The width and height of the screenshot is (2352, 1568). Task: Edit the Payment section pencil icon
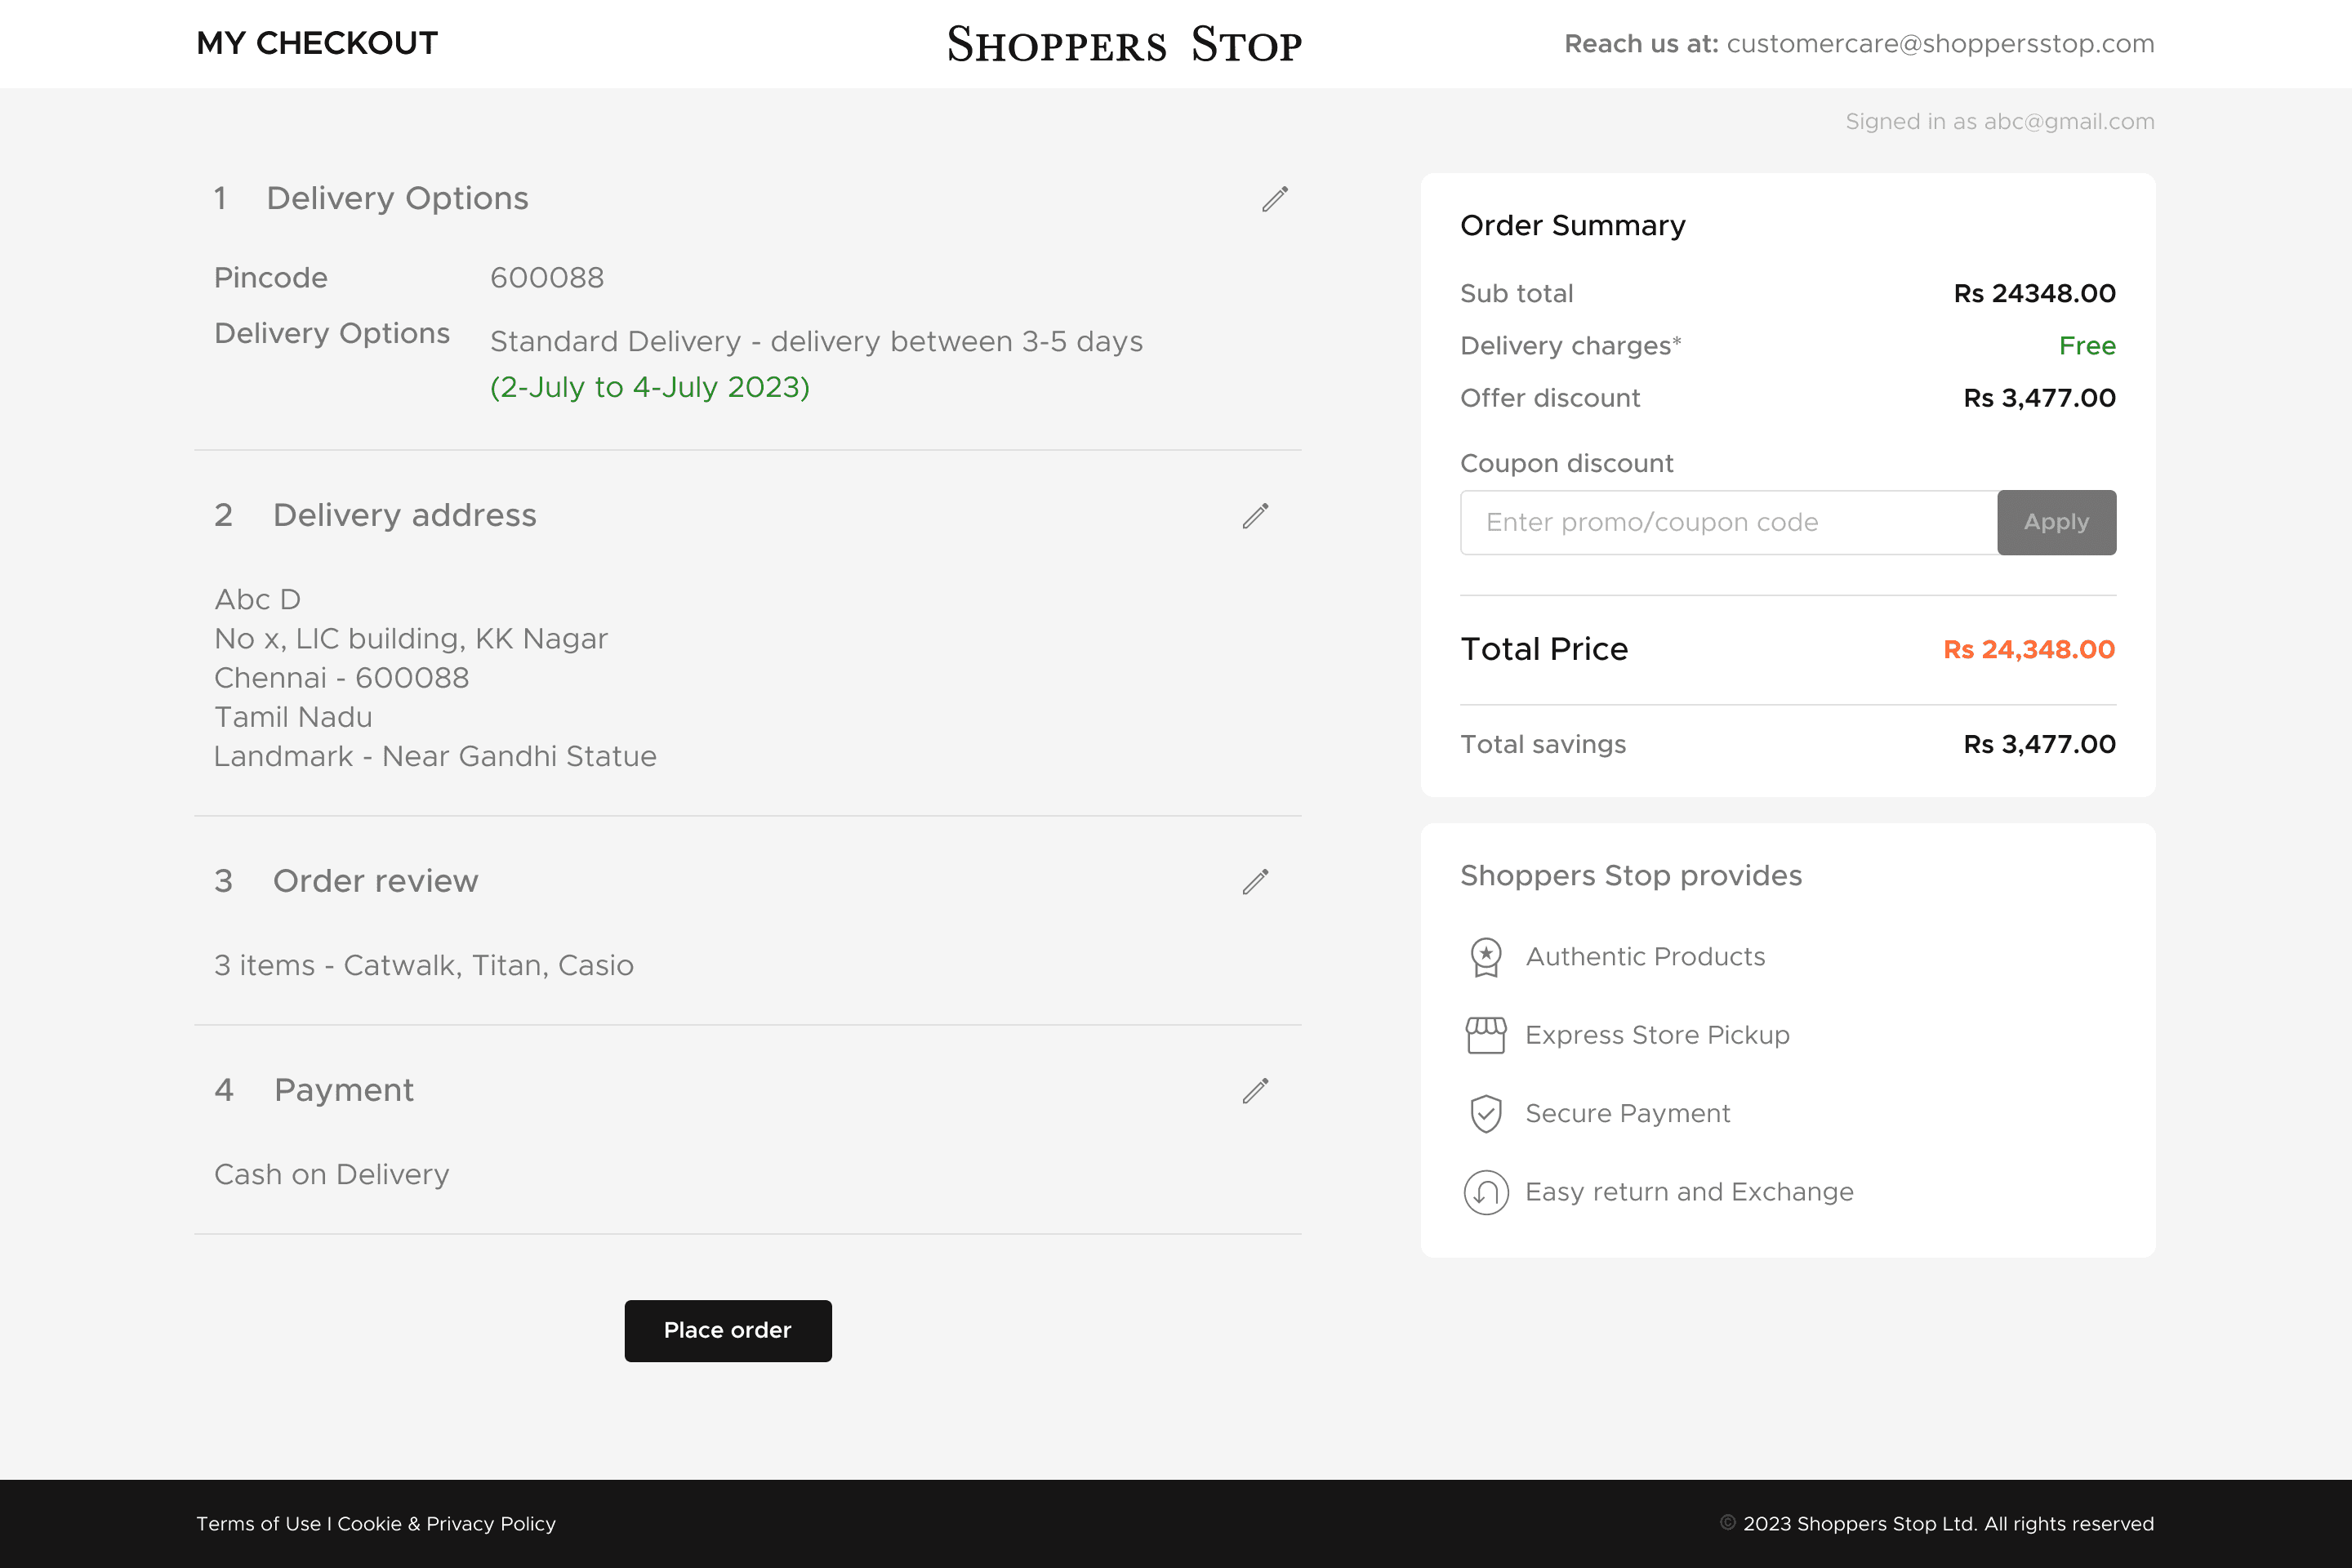pos(1256,1091)
